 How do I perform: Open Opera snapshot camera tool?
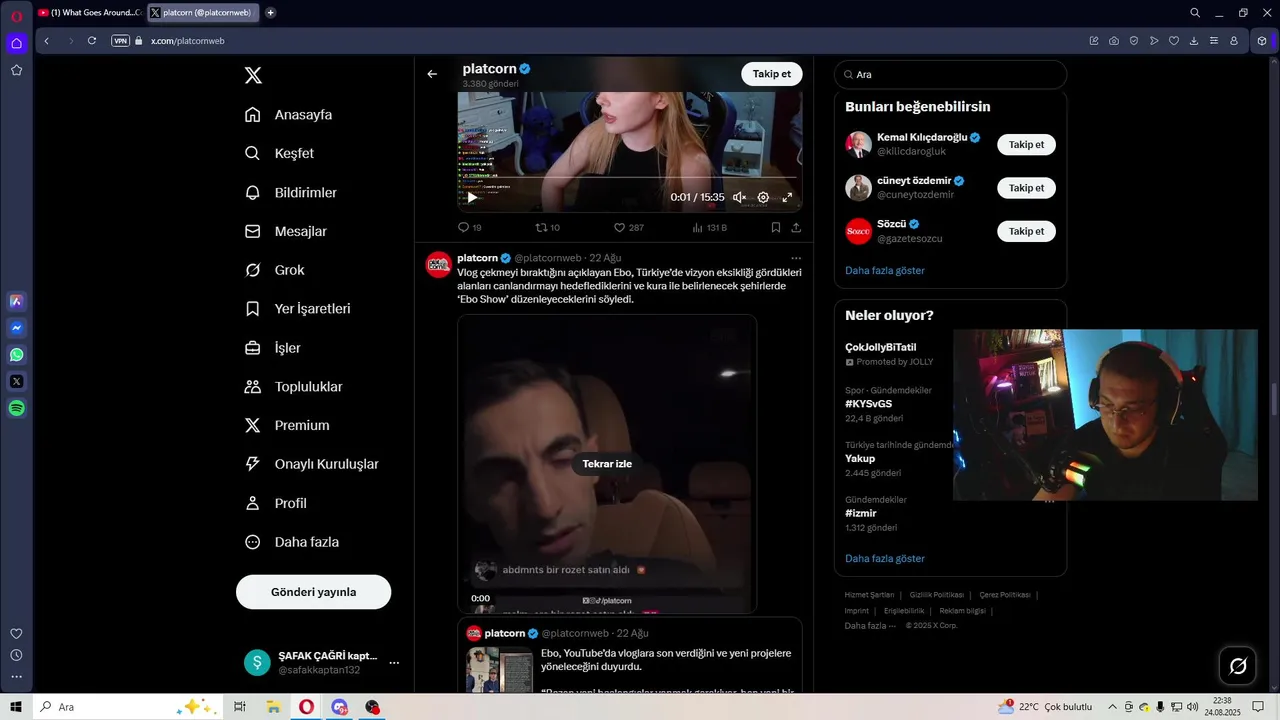tap(1114, 41)
